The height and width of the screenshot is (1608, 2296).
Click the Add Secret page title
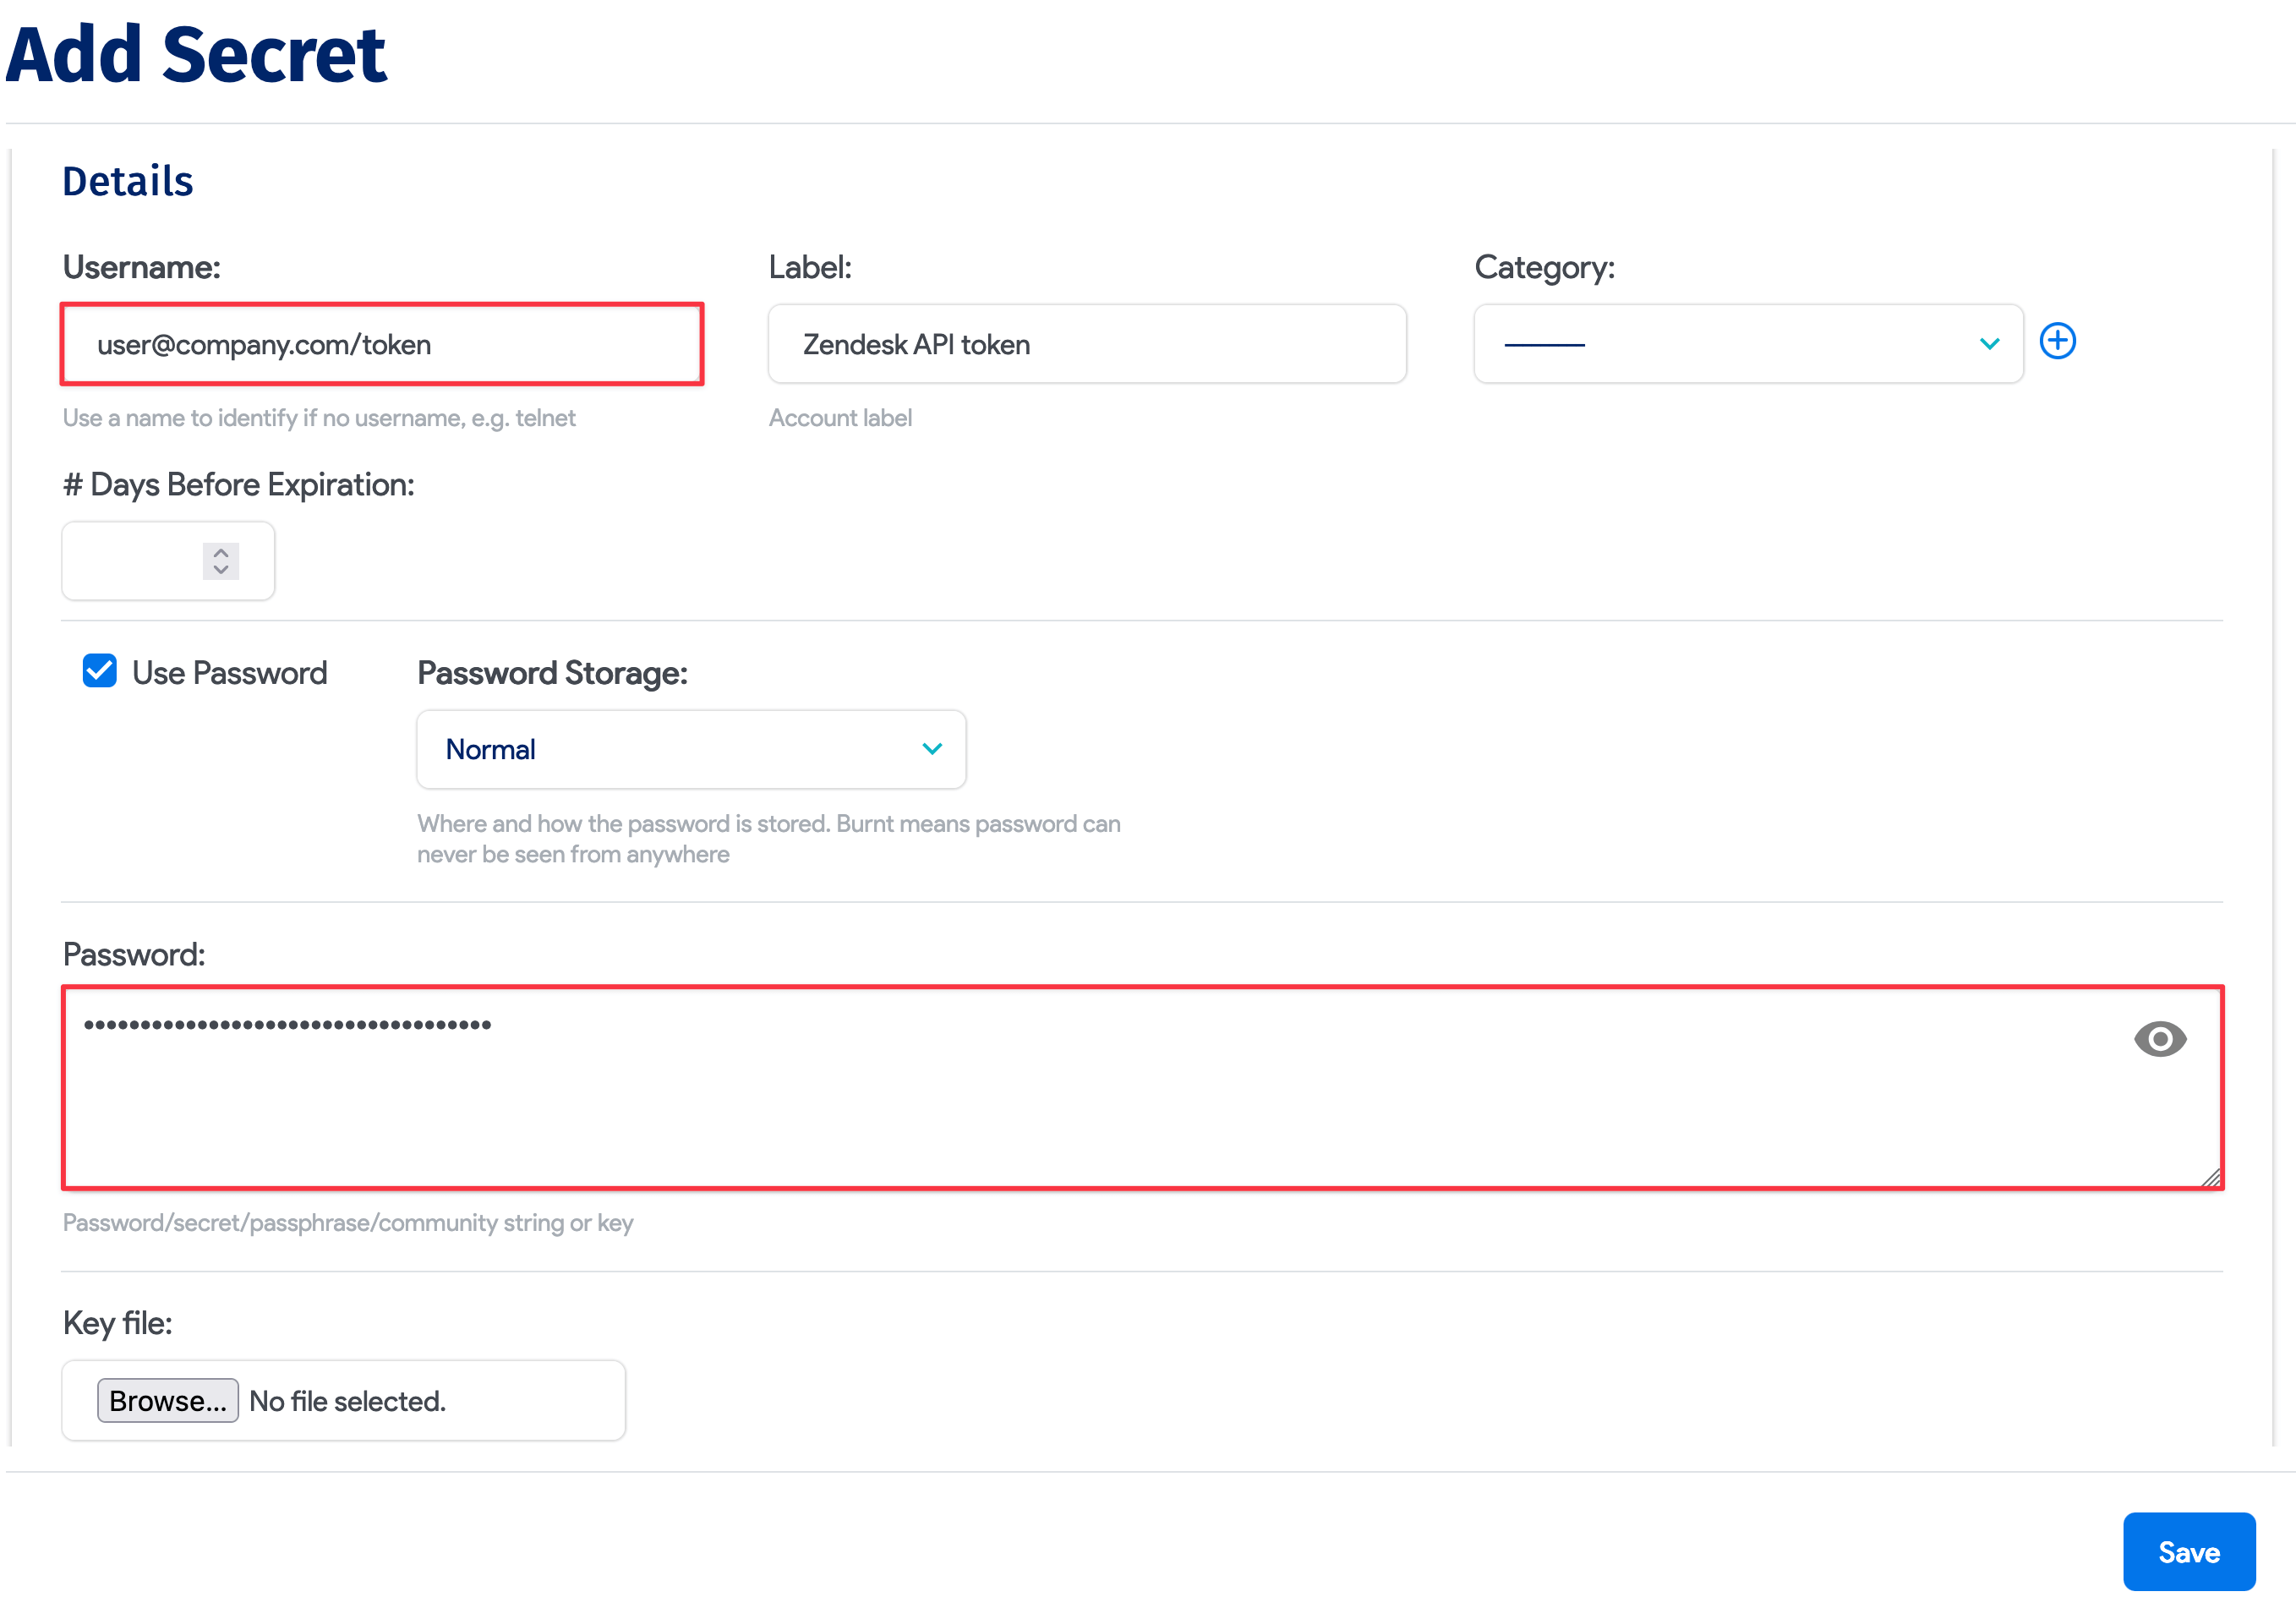pos(196,55)
